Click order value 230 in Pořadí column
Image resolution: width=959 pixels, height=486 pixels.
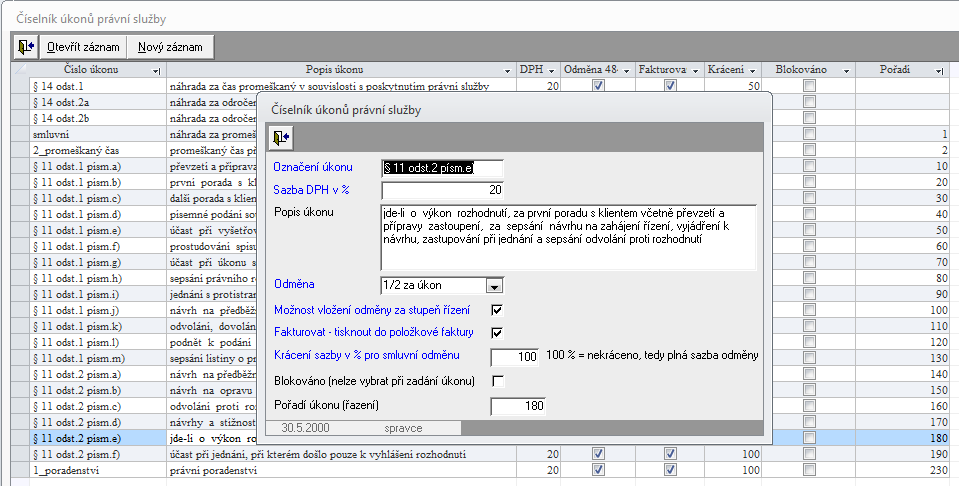click(902, 470)
